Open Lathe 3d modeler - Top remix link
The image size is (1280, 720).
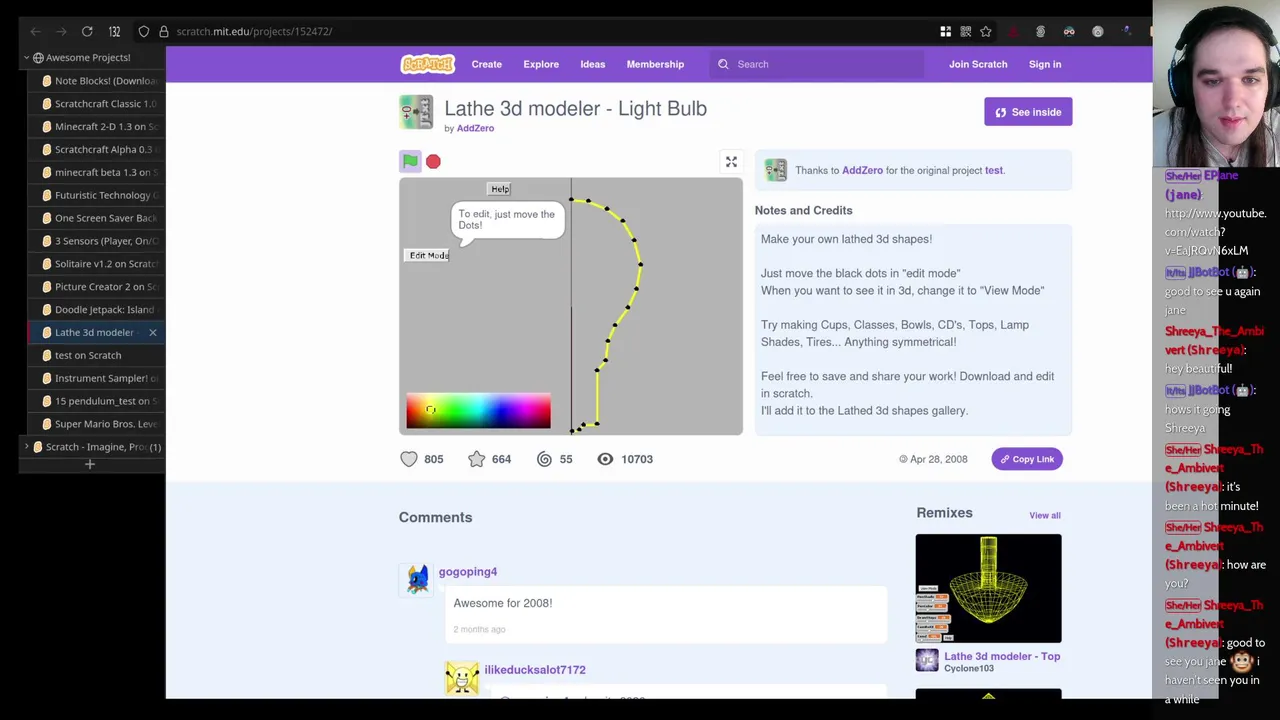coord(1002,656)
